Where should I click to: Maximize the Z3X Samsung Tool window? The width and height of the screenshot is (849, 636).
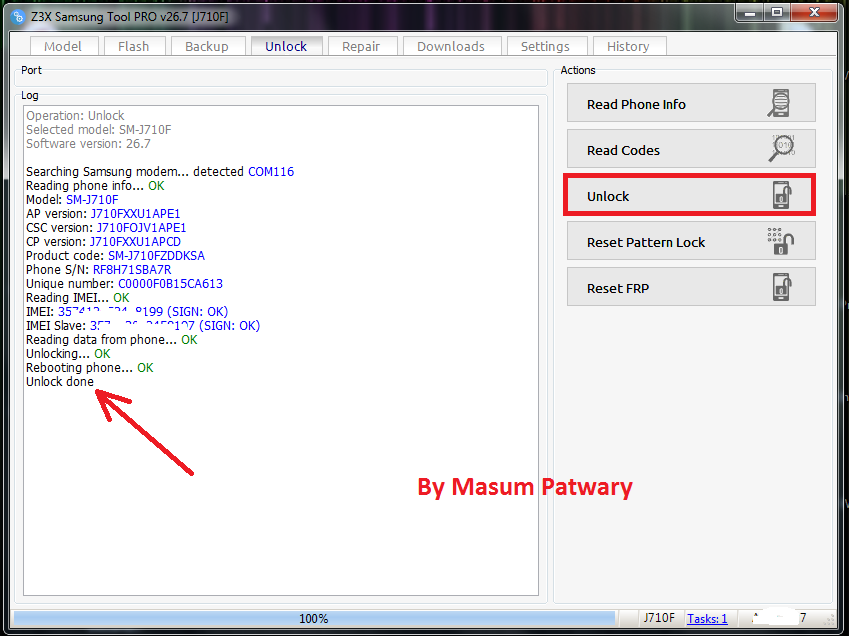[777, 13]
